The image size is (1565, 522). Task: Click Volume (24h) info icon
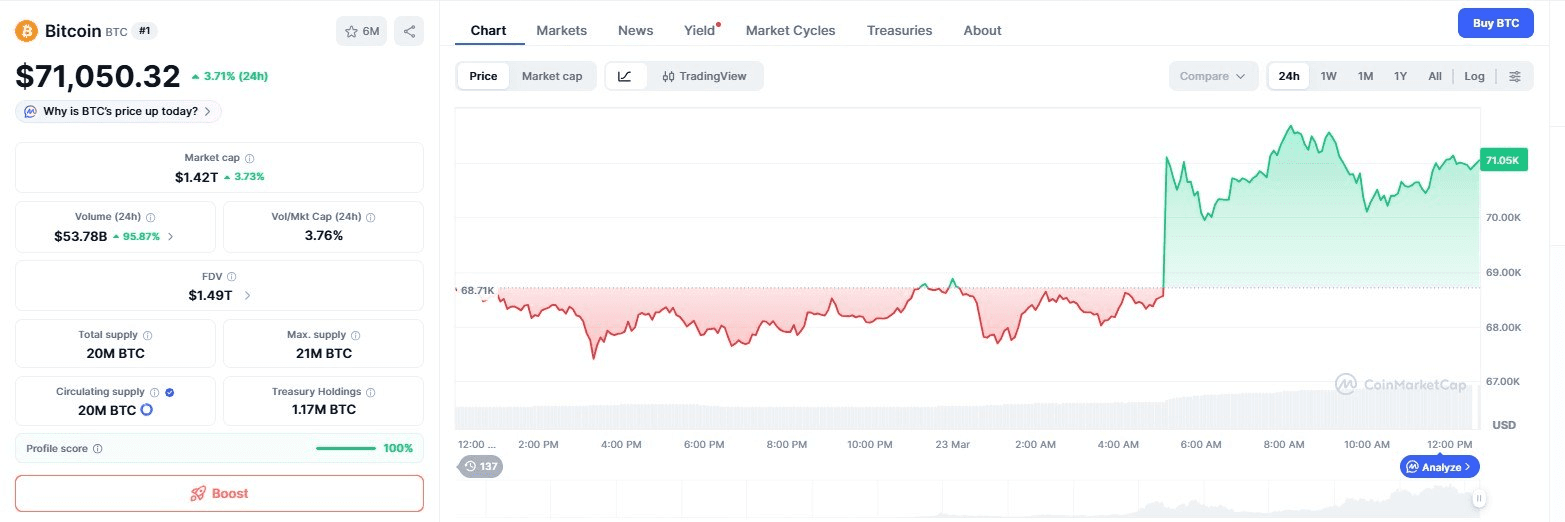151,217
